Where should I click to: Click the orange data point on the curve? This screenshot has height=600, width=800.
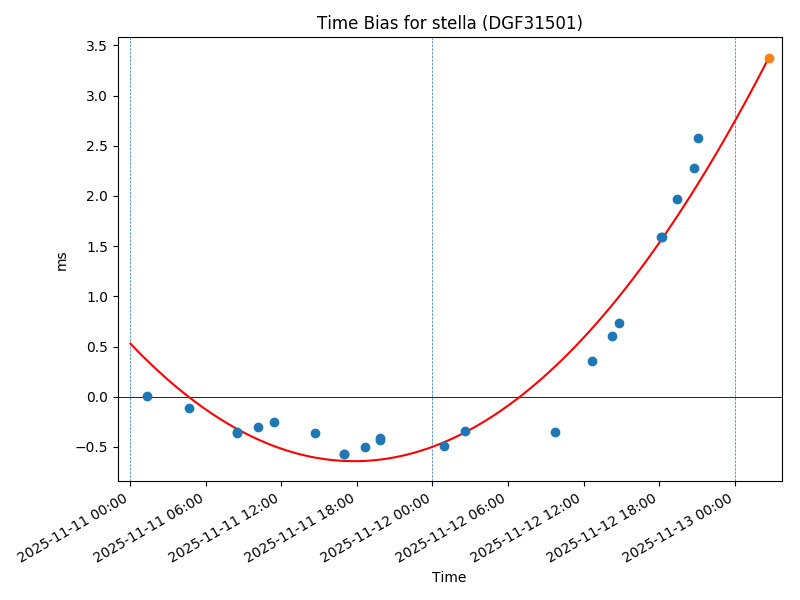click(769, 58)
